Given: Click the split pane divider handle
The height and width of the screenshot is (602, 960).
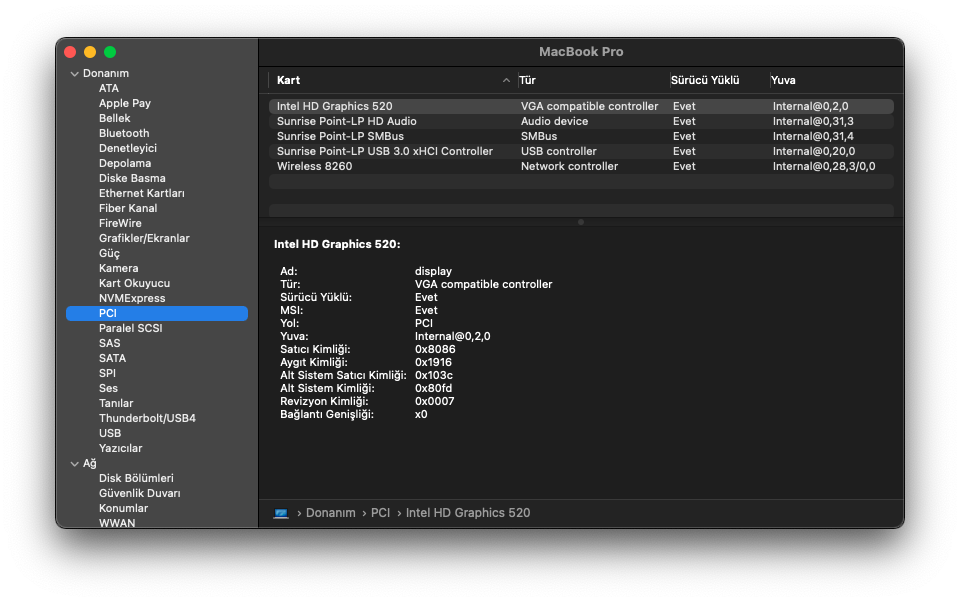Looking at the screenshot, I should coord(581,222).
